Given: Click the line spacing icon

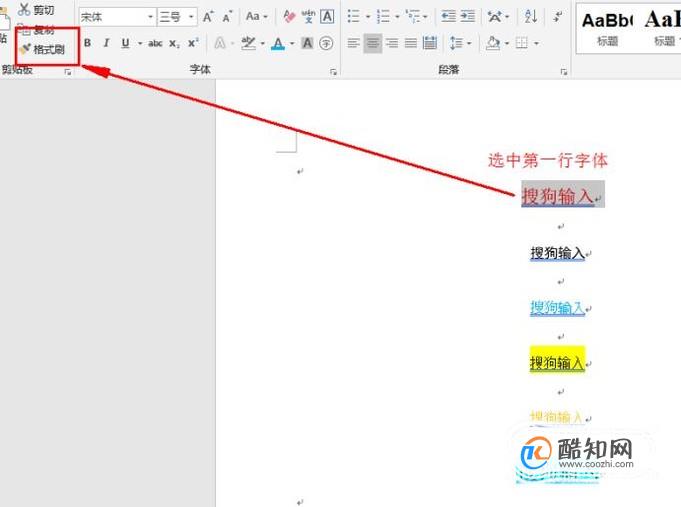Looking at the screenshot, I should tap(456, 43).
